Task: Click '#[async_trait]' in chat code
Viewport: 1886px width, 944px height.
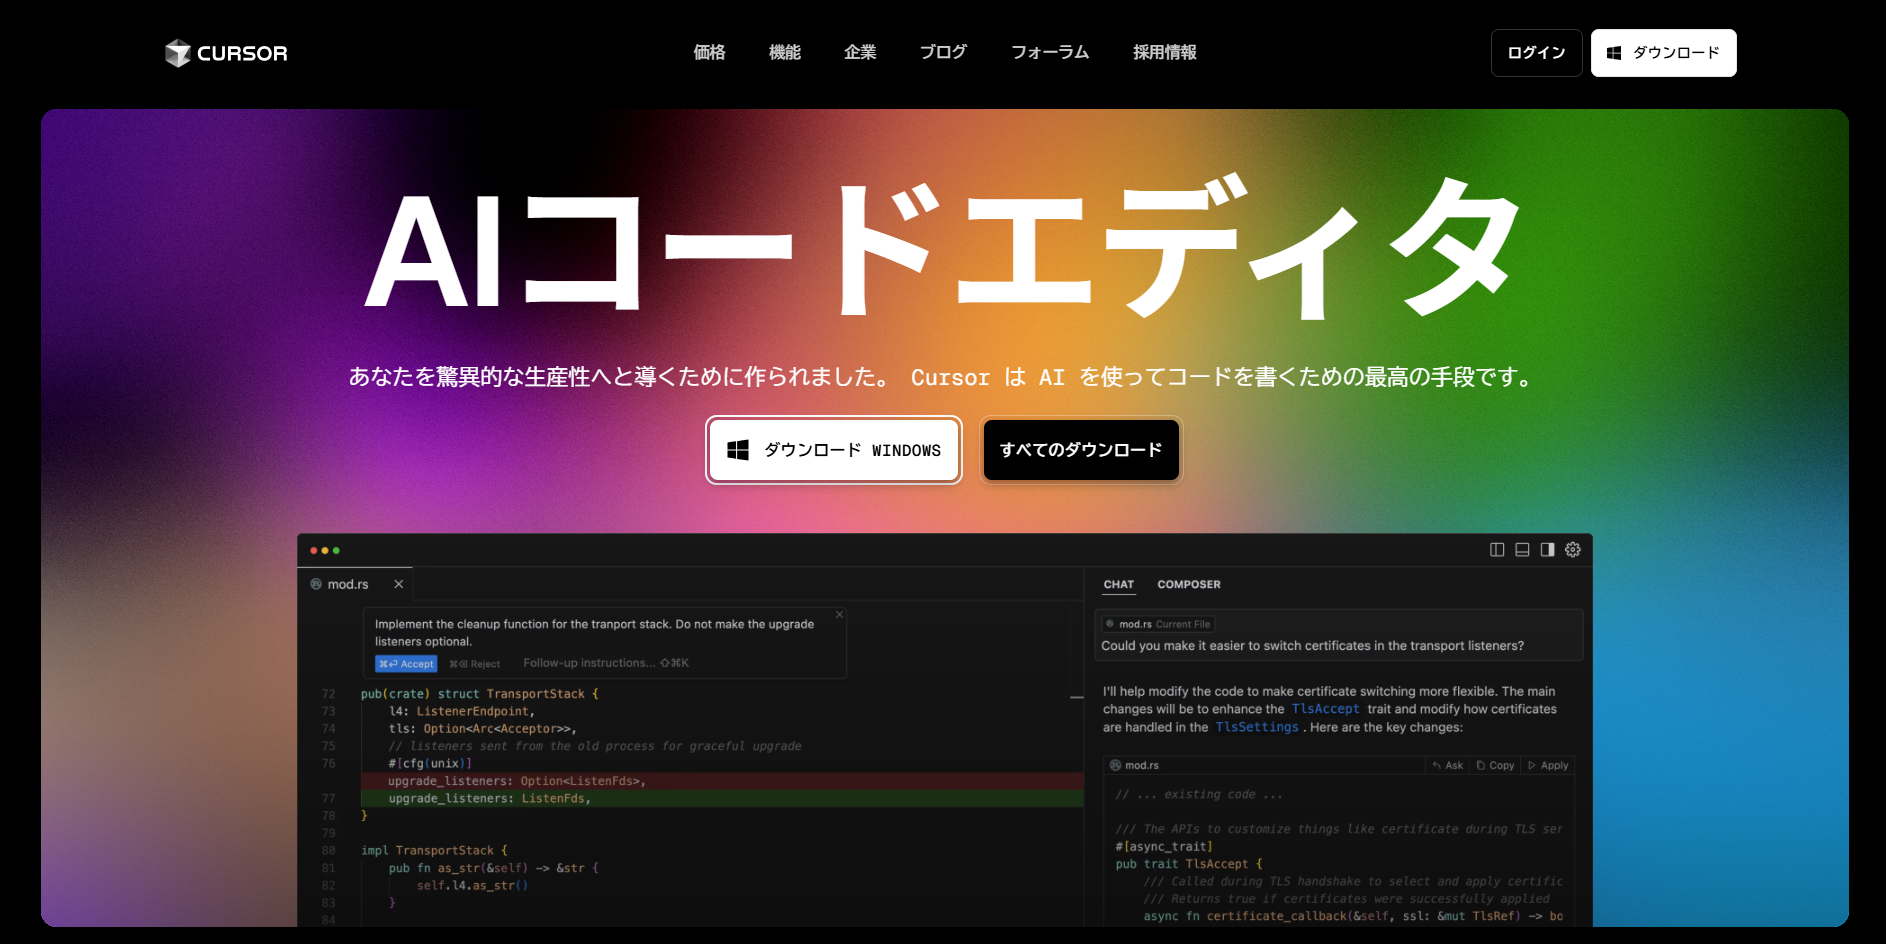Action: pyautogui.click(x=1164, y=847)
